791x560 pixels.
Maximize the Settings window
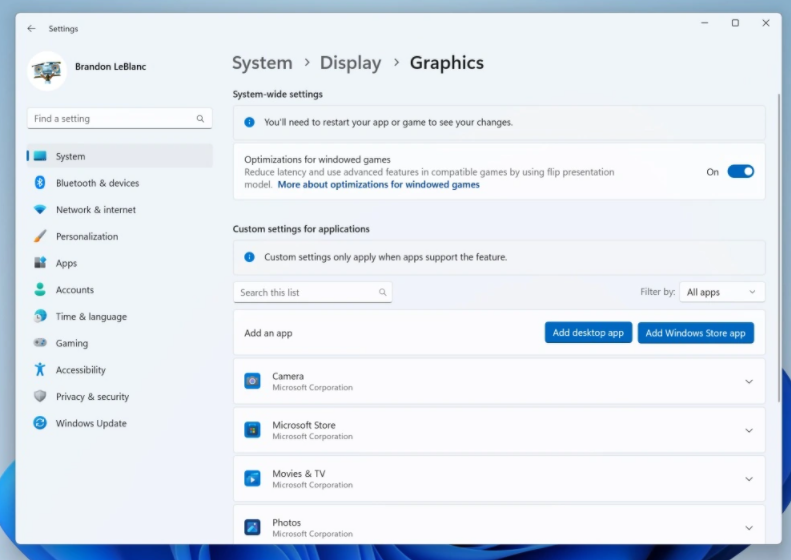[736, 23]
